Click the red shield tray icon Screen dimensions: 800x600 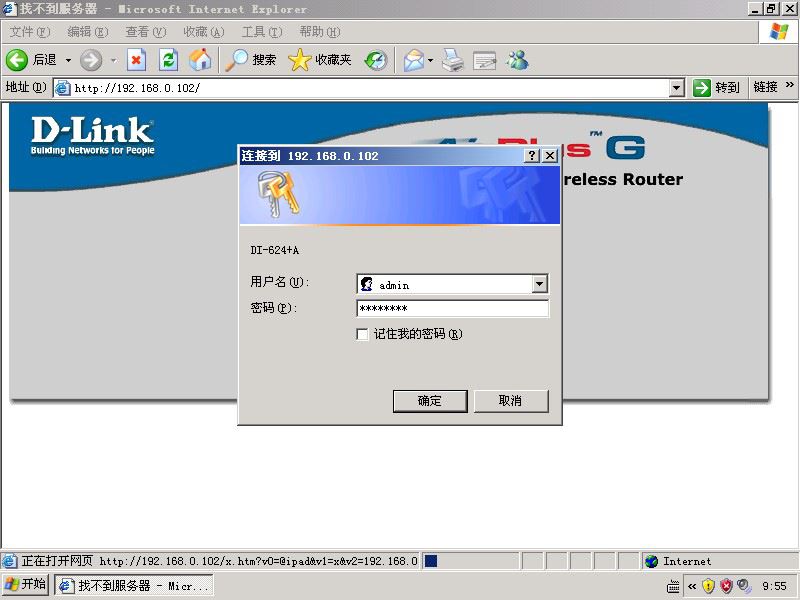pos(726,586)
